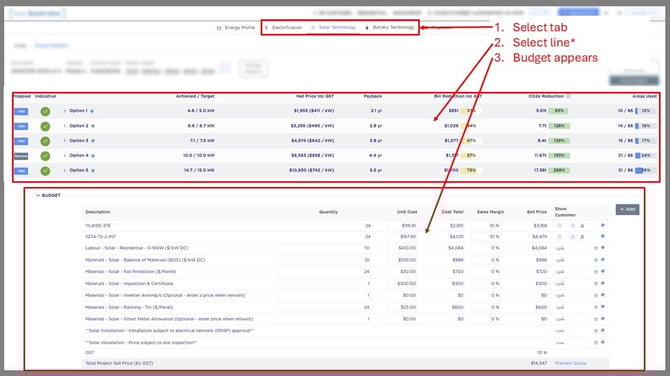670x376 pixels.
Task: Expand the Option 5 row chevron
Action: [65, 170]
